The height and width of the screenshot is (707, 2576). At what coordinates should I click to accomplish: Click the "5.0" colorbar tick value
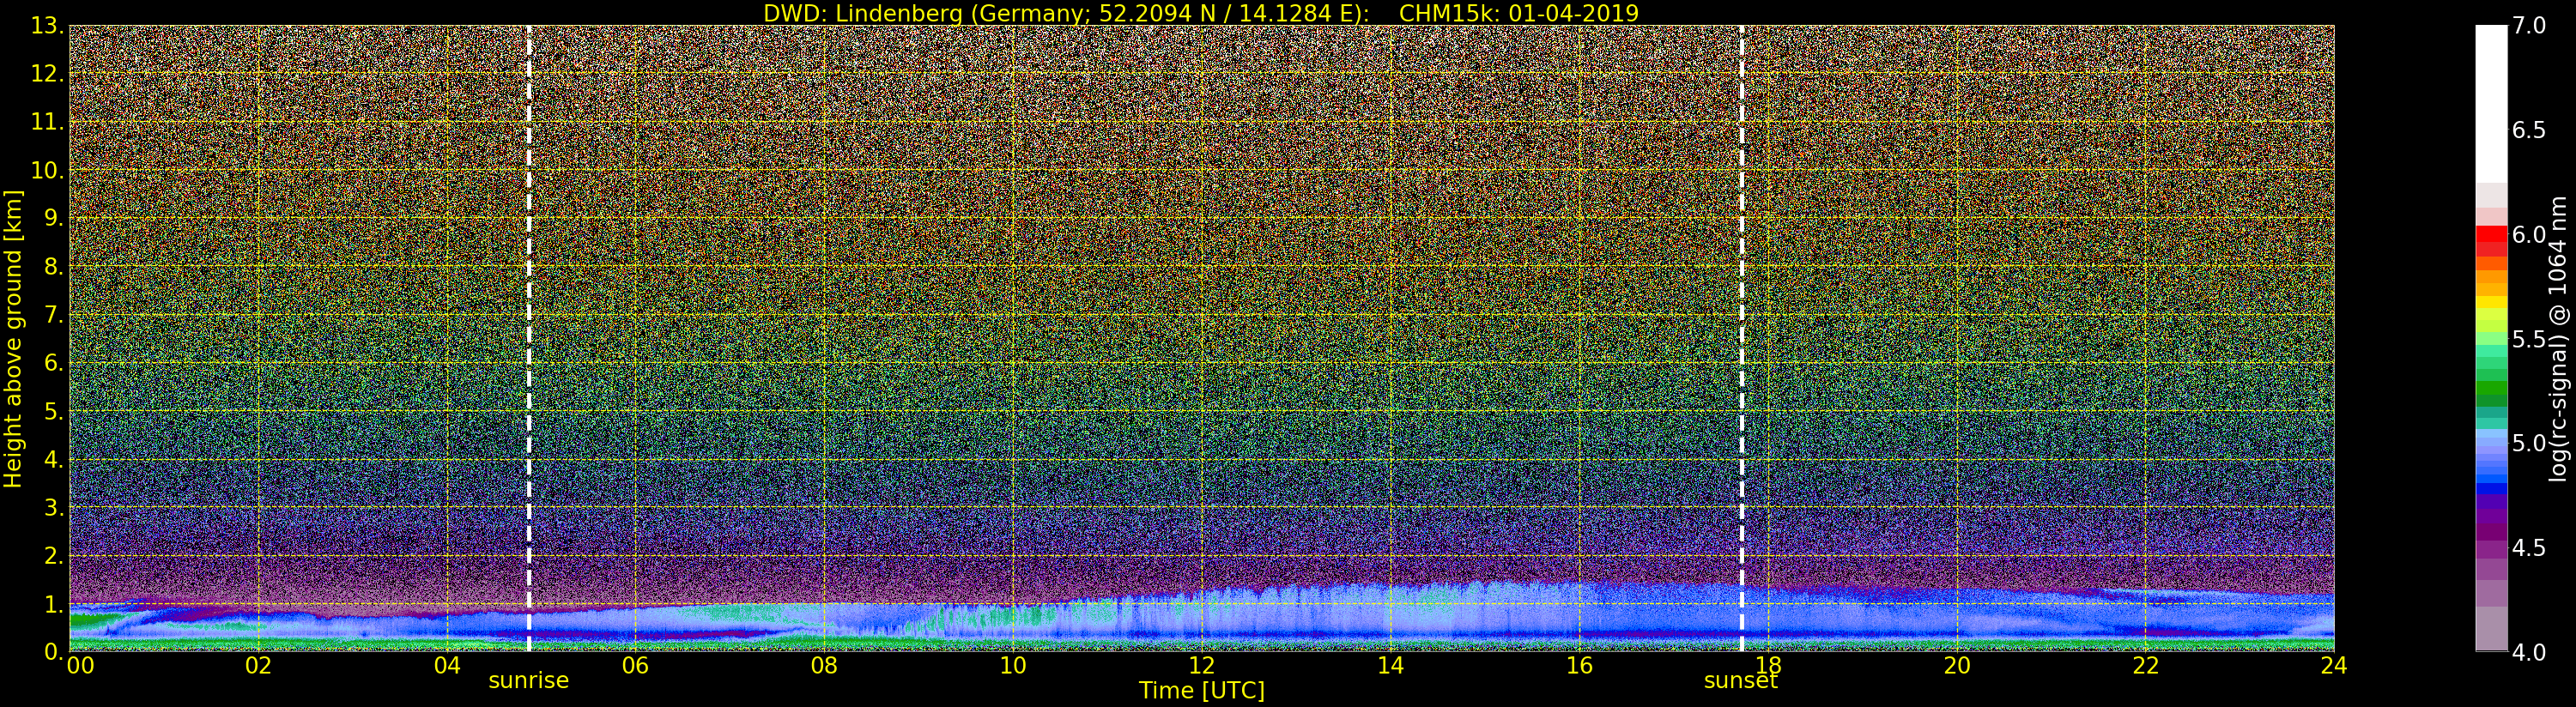pos(2529,443)
